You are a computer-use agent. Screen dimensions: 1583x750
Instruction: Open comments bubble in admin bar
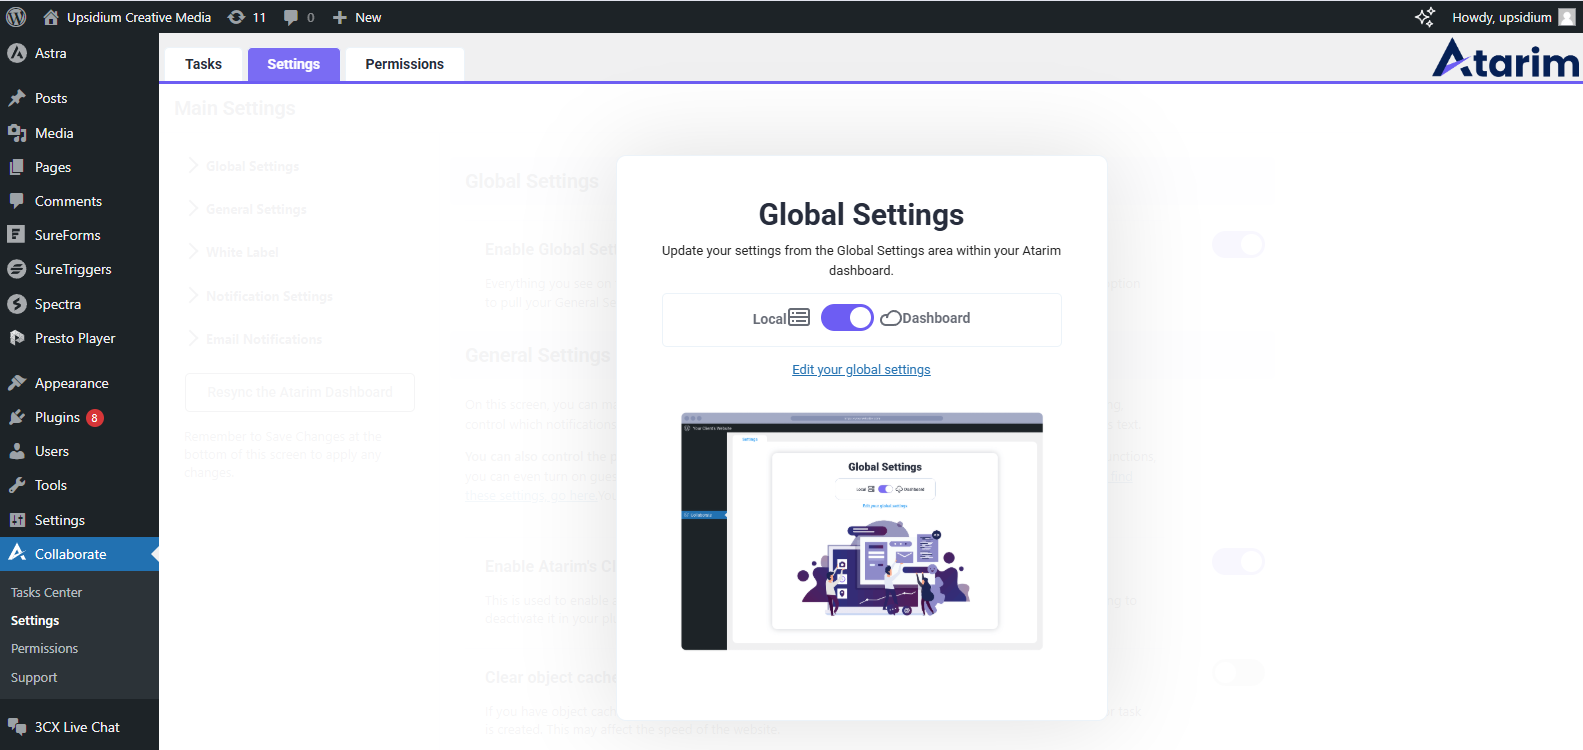[291, 17]
